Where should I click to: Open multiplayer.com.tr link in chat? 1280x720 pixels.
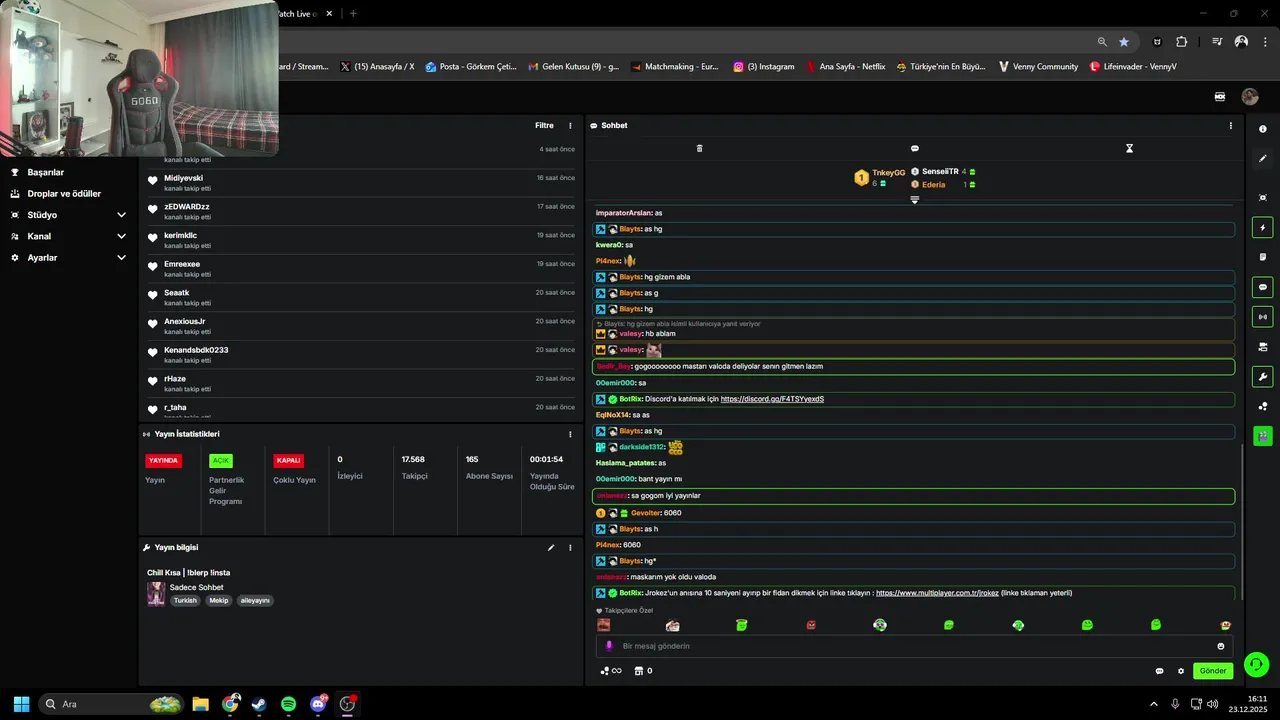pos(937,593)
